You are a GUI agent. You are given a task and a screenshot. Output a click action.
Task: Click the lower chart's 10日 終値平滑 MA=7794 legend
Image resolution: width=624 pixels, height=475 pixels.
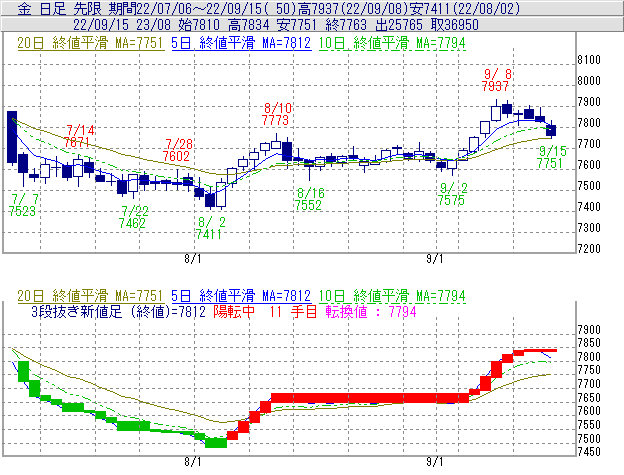tap(392, 296)
